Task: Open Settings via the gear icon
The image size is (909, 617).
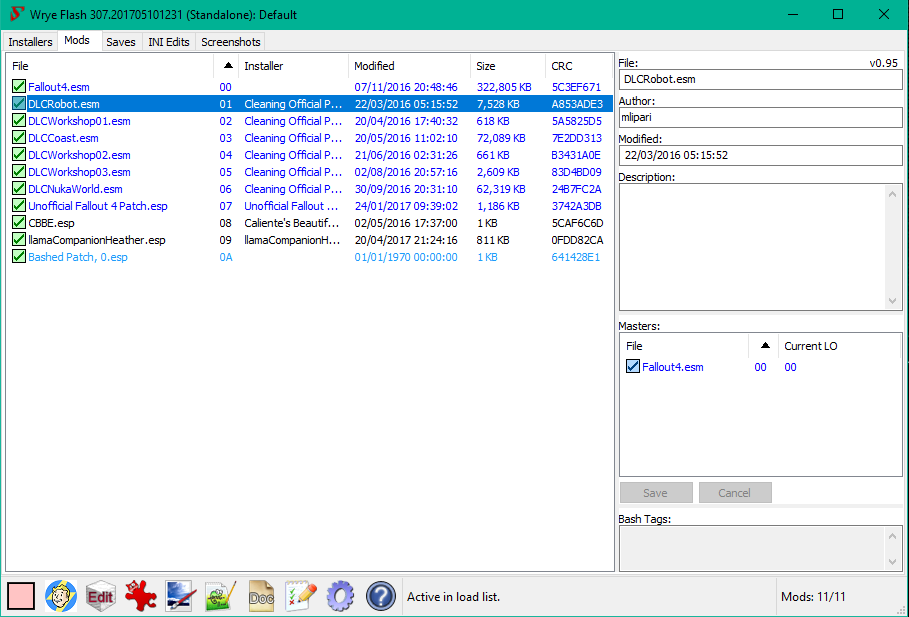Action: pyautogui.click(x=340, y=596)
